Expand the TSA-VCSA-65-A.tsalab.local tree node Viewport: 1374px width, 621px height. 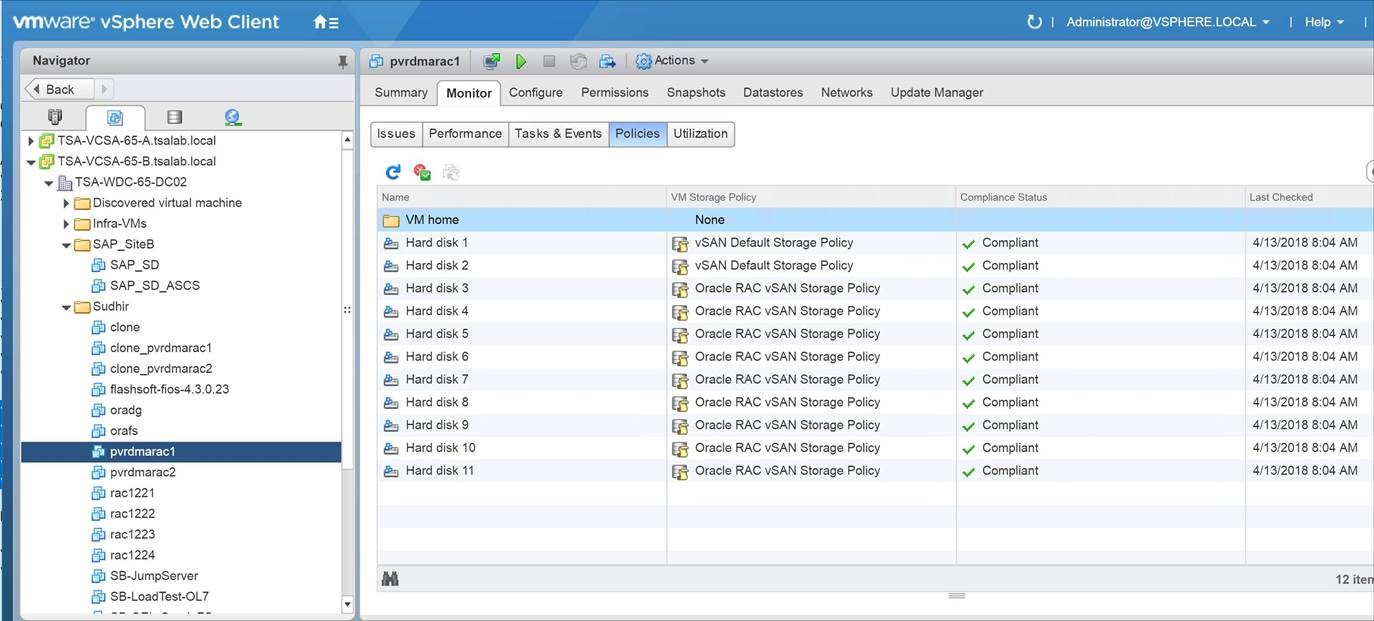click(x=31, y=141)
